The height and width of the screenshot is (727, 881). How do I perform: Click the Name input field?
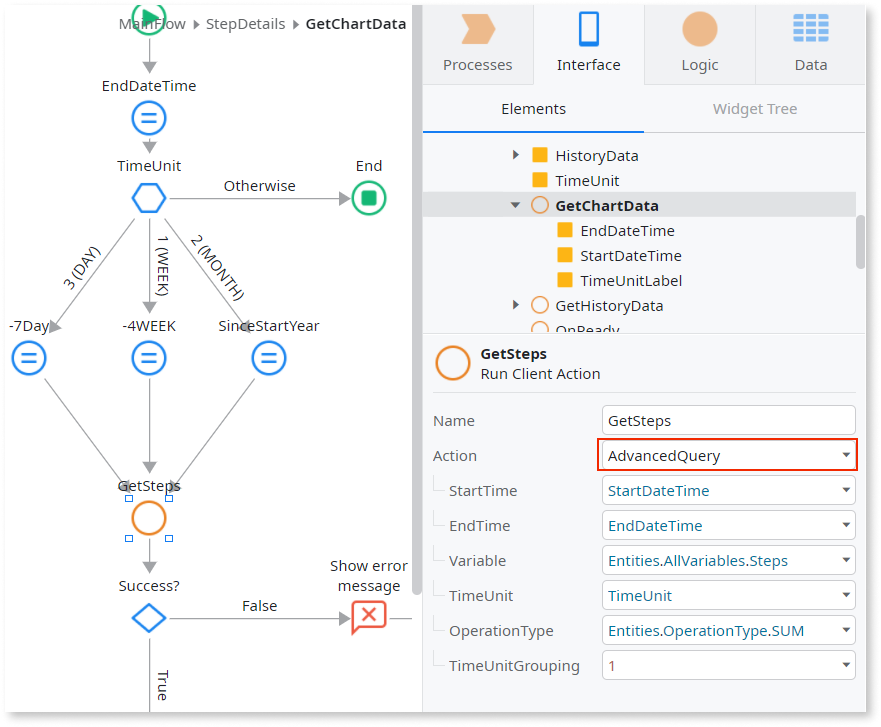point(728,421)
